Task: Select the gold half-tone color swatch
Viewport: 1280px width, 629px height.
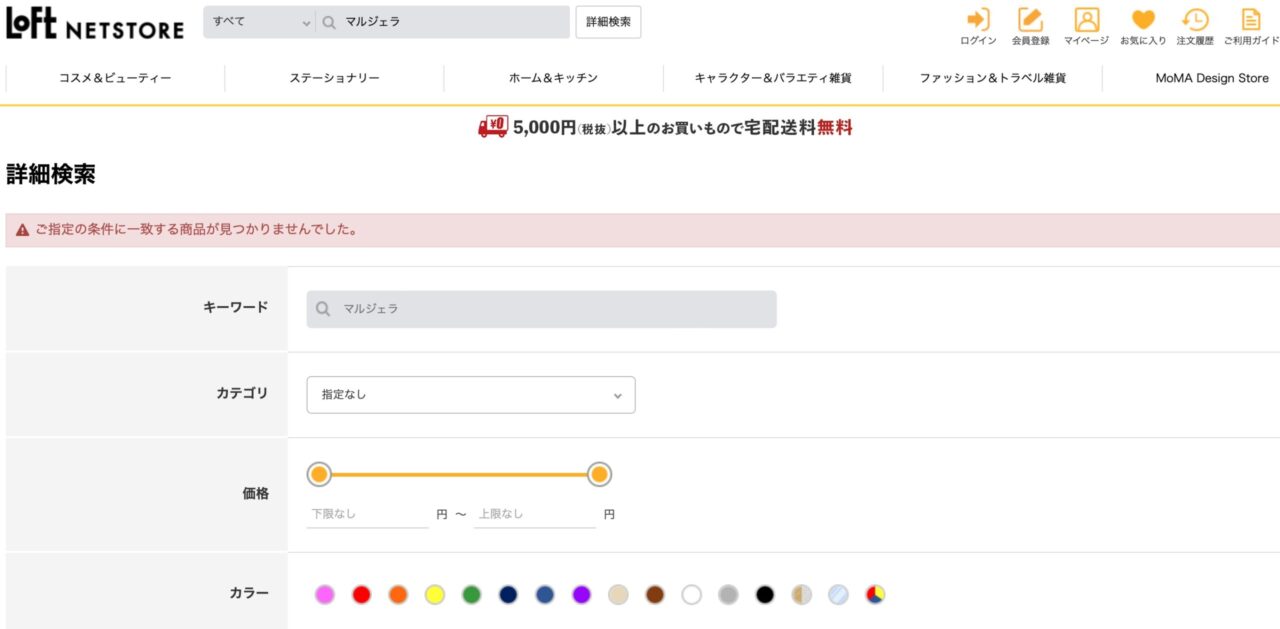Action: click(x=802, y=595)
